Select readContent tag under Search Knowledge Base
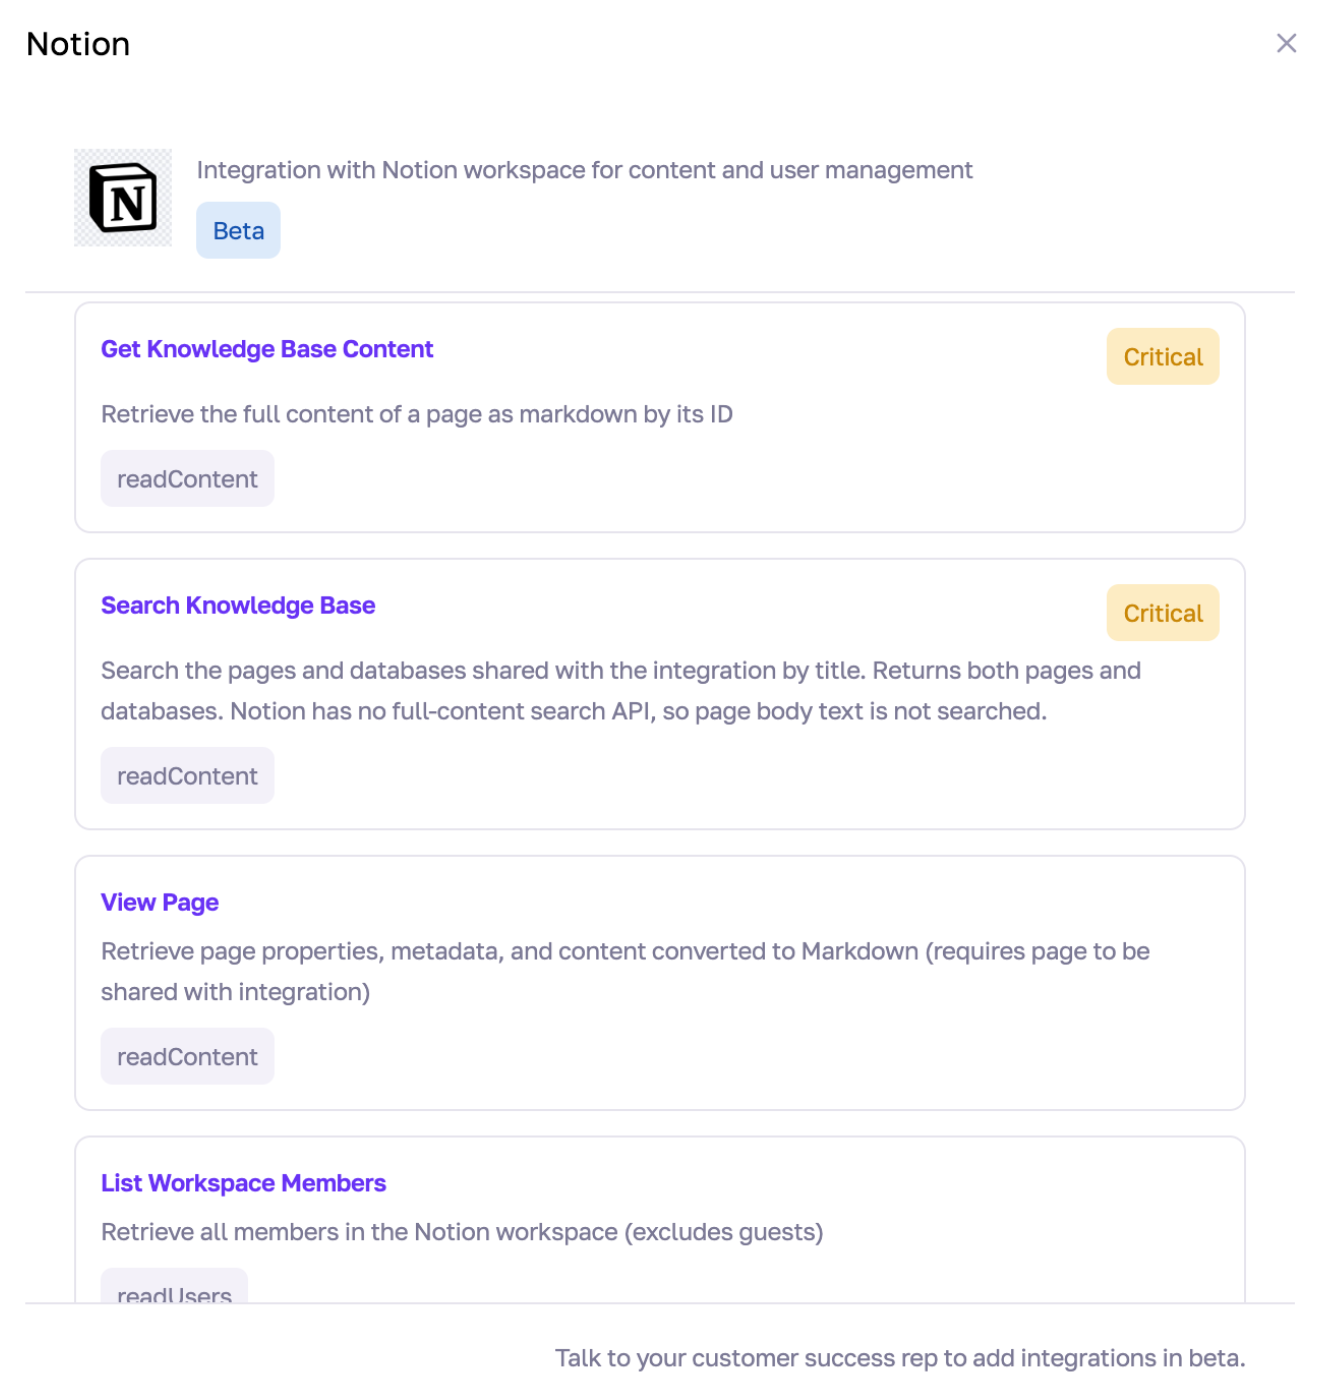This screenshot has height=1396, width=1328. [187, 776]
